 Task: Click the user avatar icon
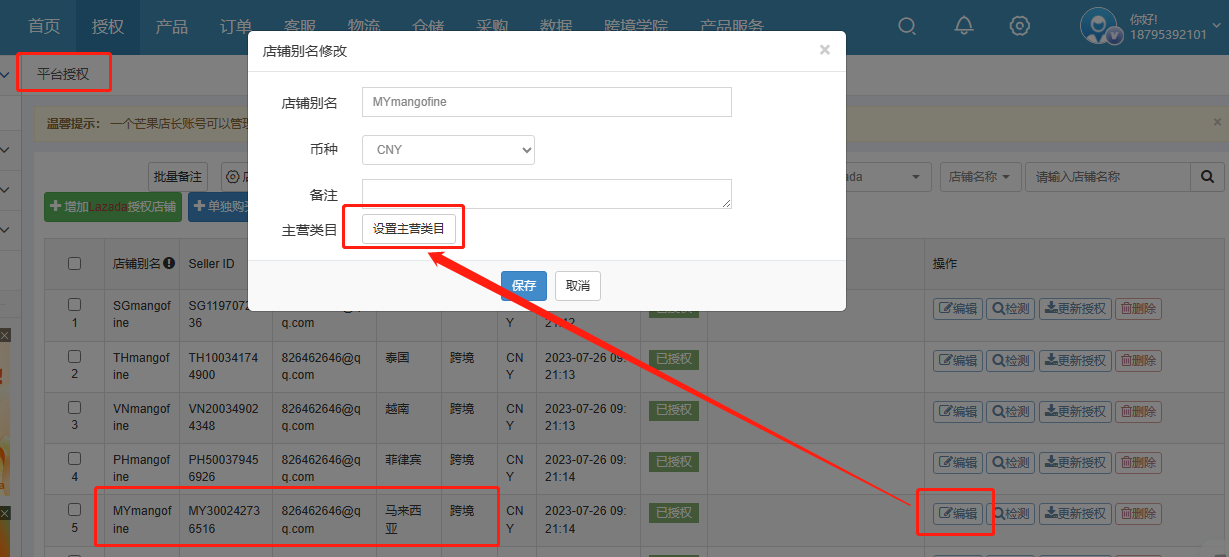[1100, 26]
